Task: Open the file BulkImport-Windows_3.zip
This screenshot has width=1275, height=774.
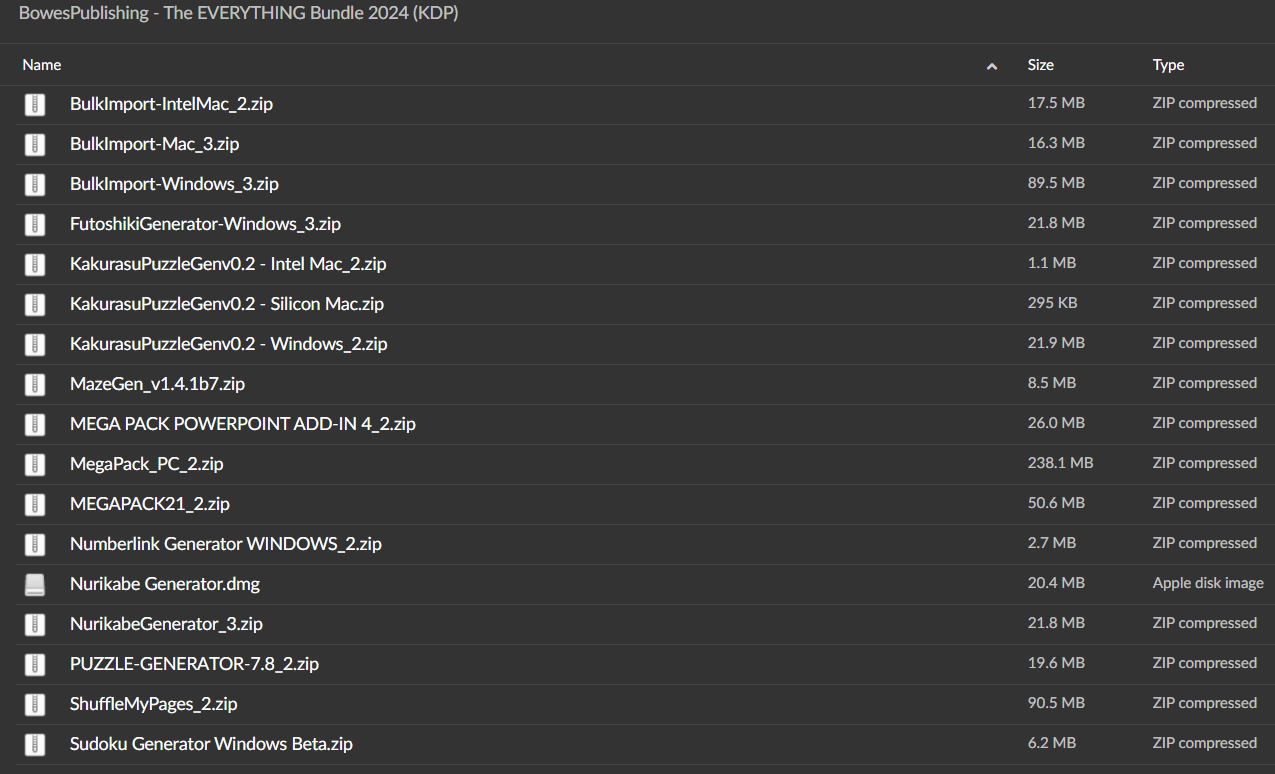Action: 174,184
